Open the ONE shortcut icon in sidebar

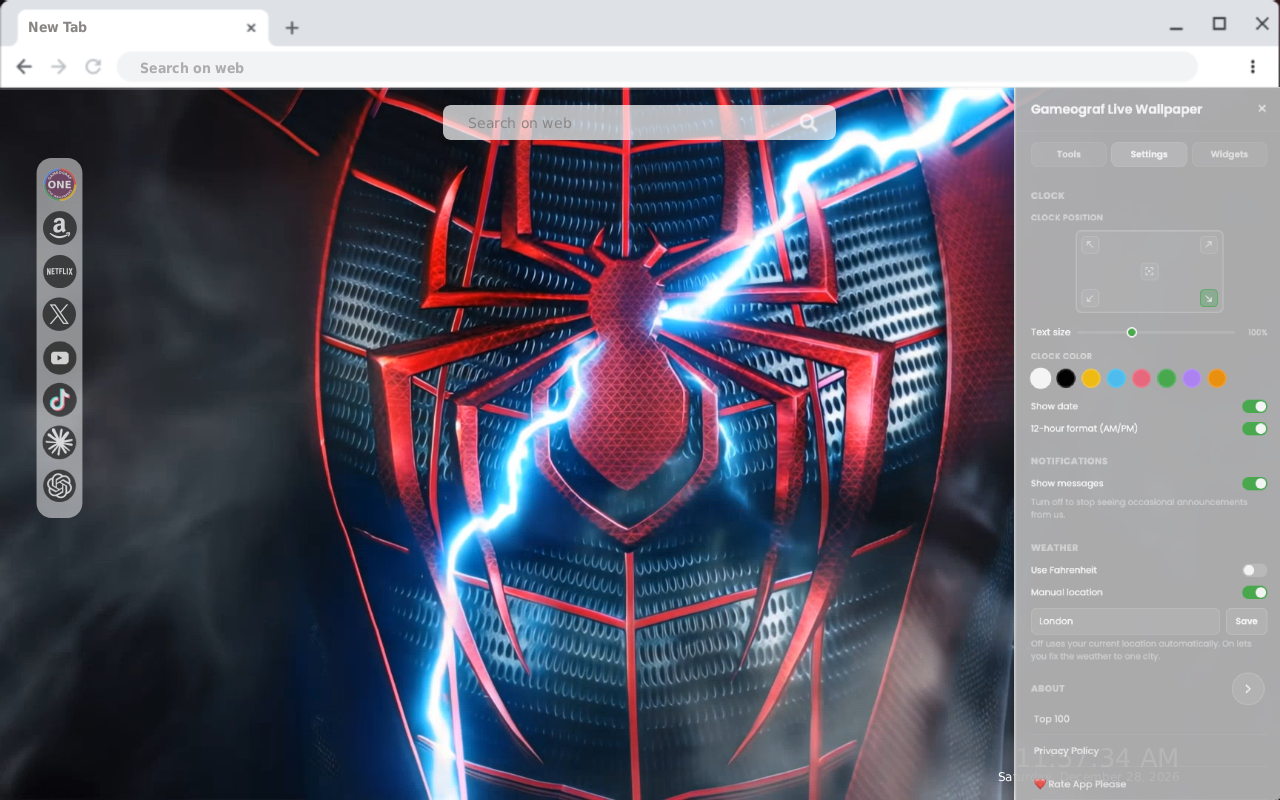pyautogui.click(x=60, y=184)
